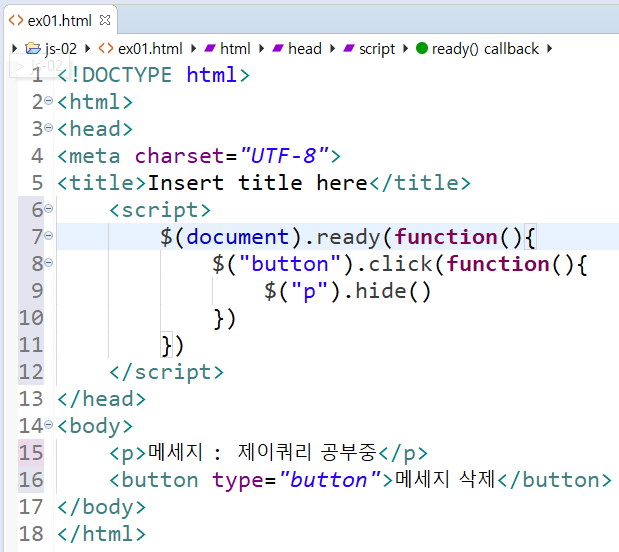This screenshot has height=552, width=619.
Task: Open js-02 breadcrumb item
Action: pos(61,49)
